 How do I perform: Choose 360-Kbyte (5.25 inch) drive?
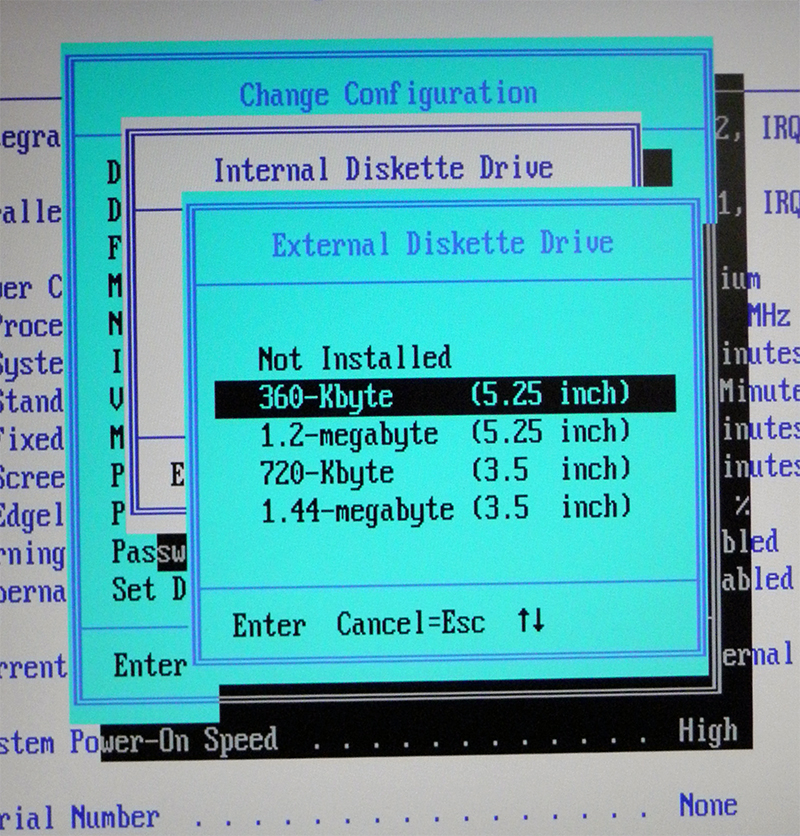tap(445, 396)
